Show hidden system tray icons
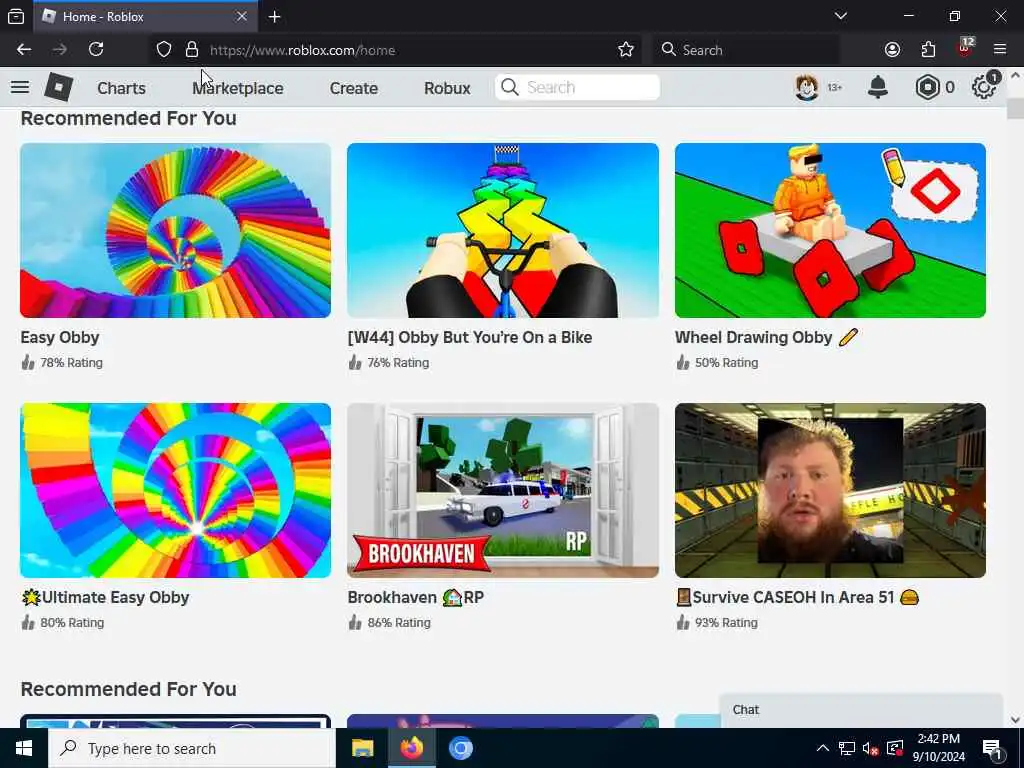 (x=823, y=748)
